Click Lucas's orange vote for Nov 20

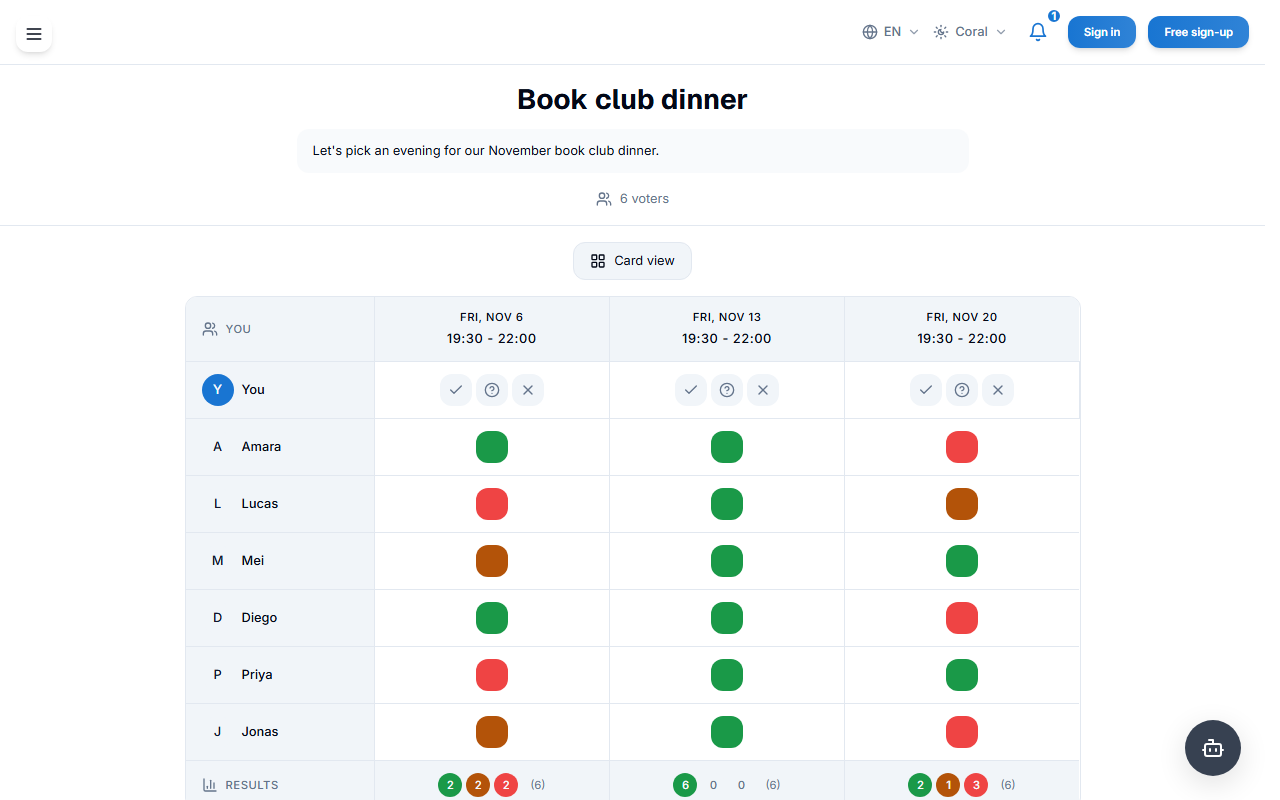pyautogui.click(x=962, y=504)
